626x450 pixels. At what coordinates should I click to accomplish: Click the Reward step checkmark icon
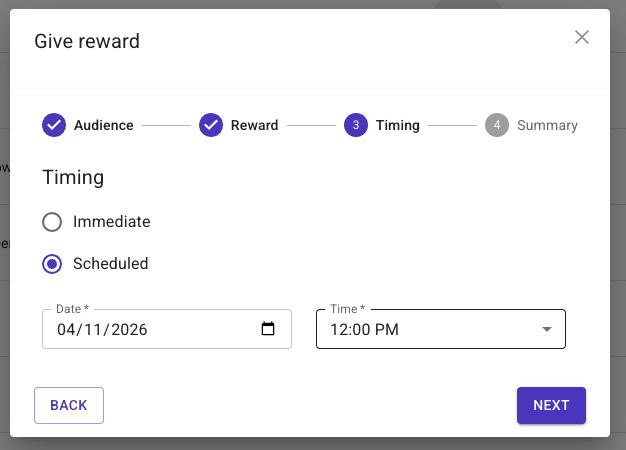[211, 125]
